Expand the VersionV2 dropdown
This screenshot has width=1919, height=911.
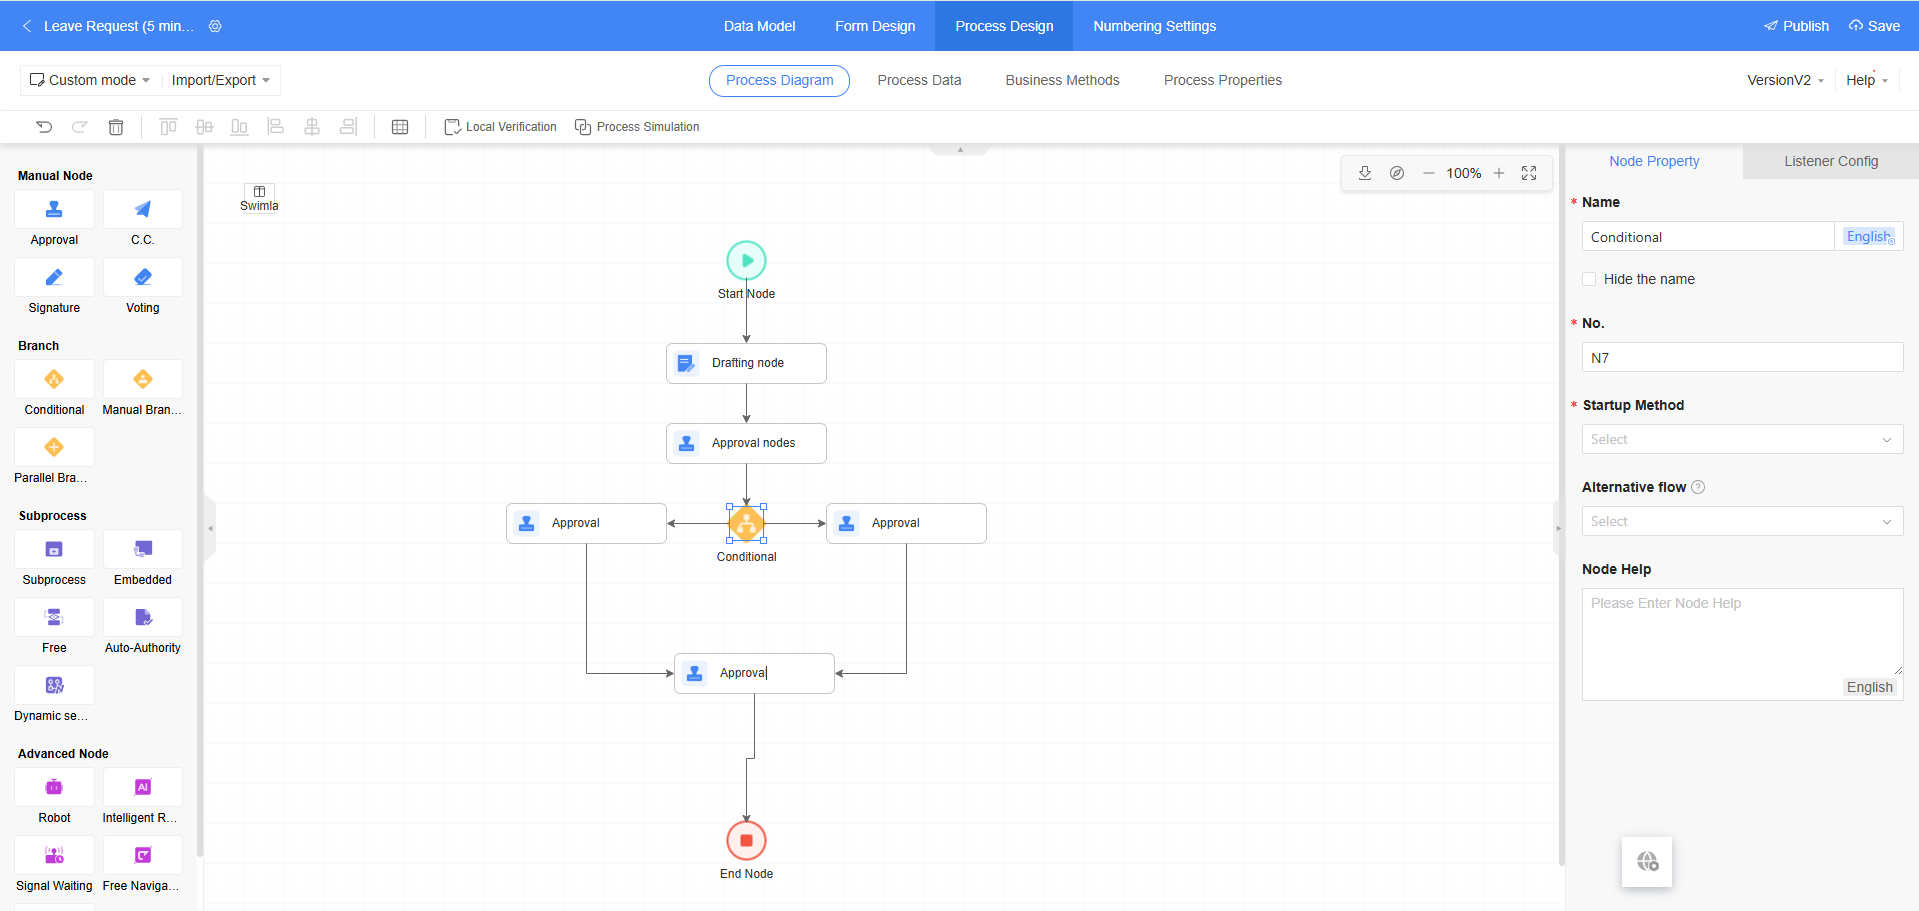pyautogui.click(x=1785, y=80)
